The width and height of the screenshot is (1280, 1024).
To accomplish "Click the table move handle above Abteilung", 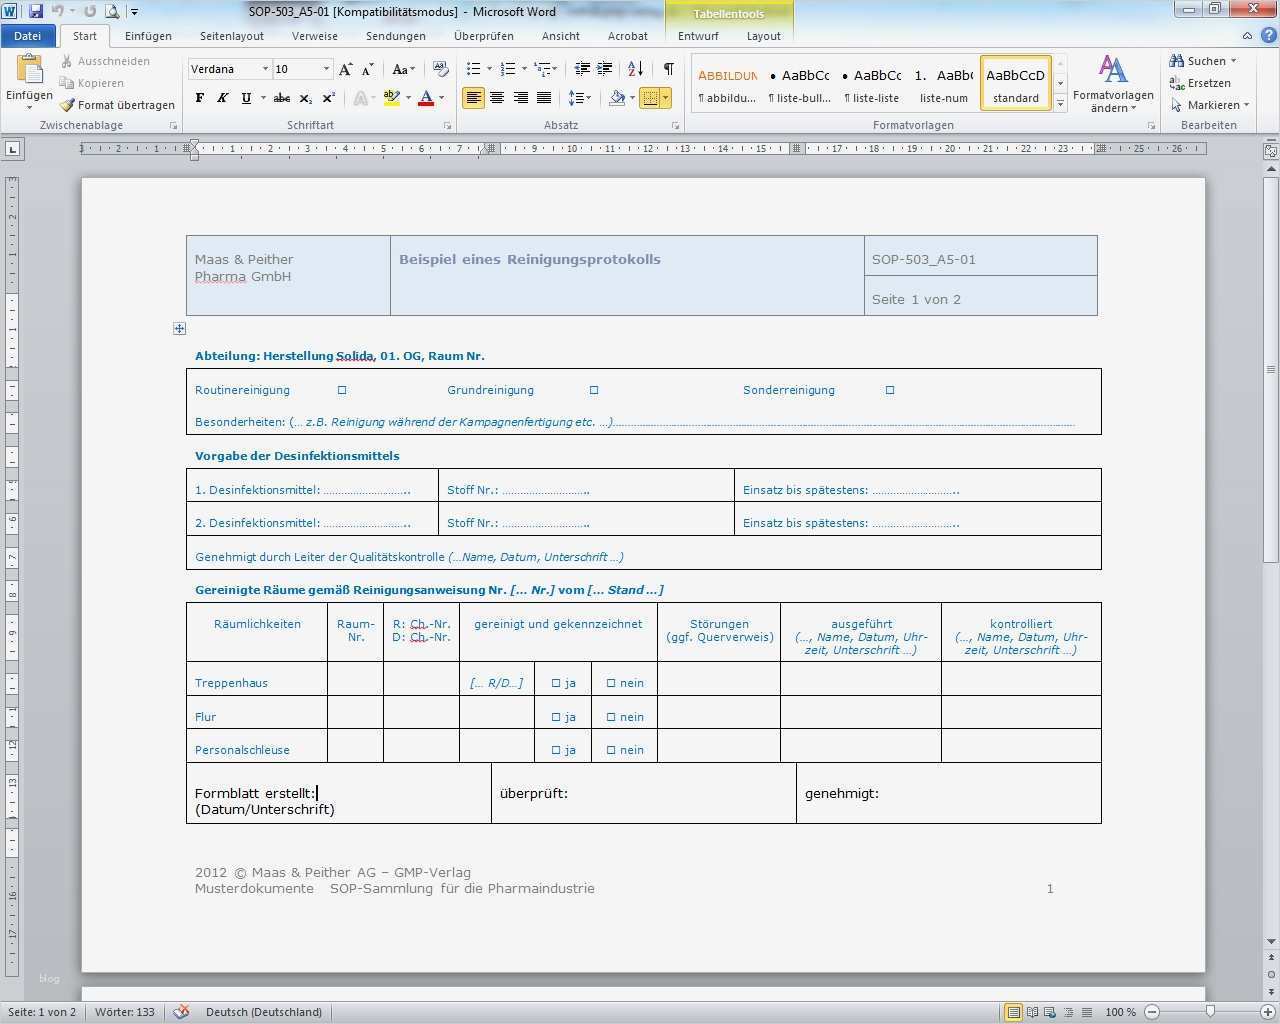I will [x=179, y=329].
